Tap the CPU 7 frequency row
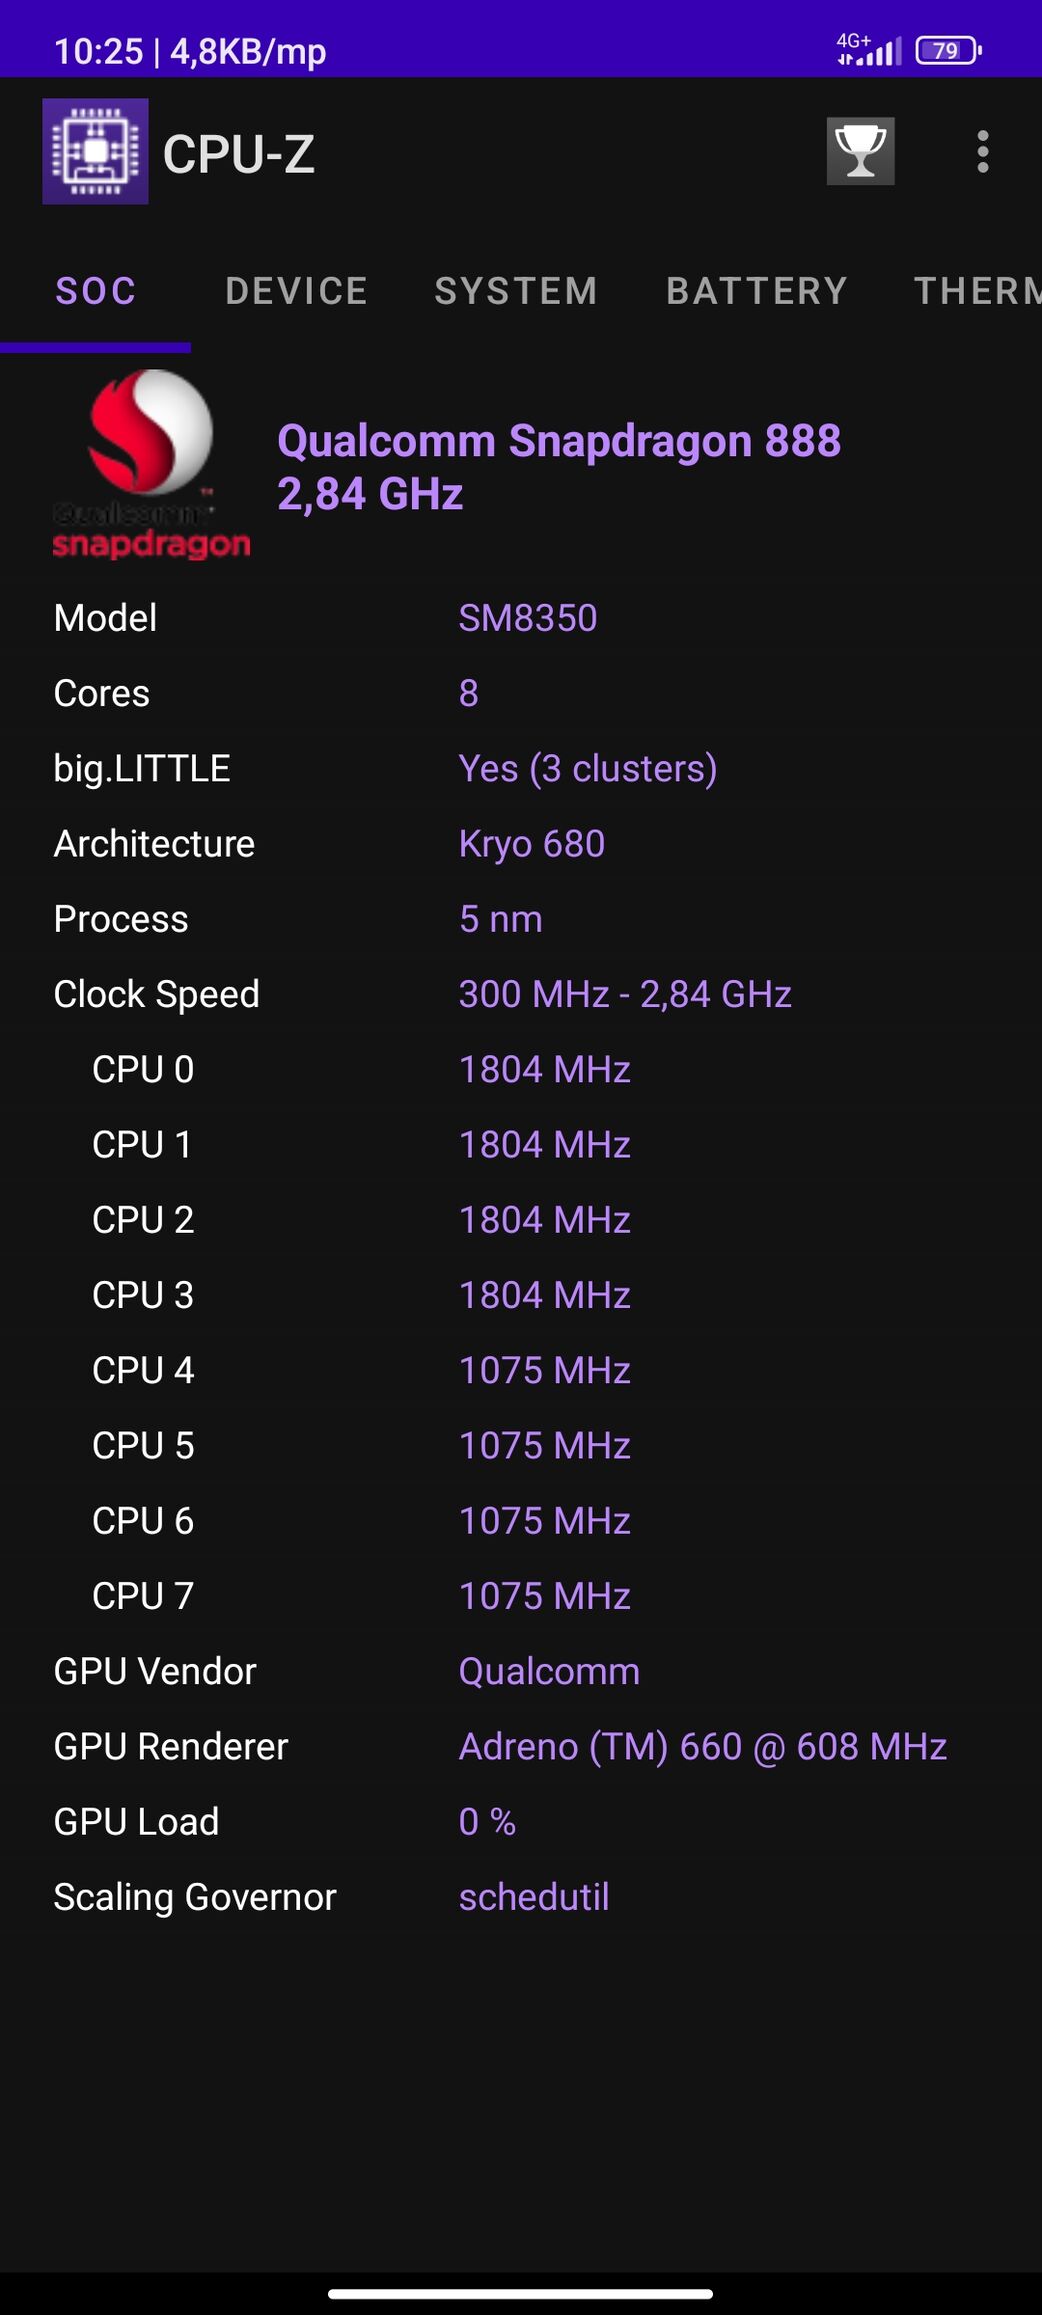 [x=521, y=1596]
